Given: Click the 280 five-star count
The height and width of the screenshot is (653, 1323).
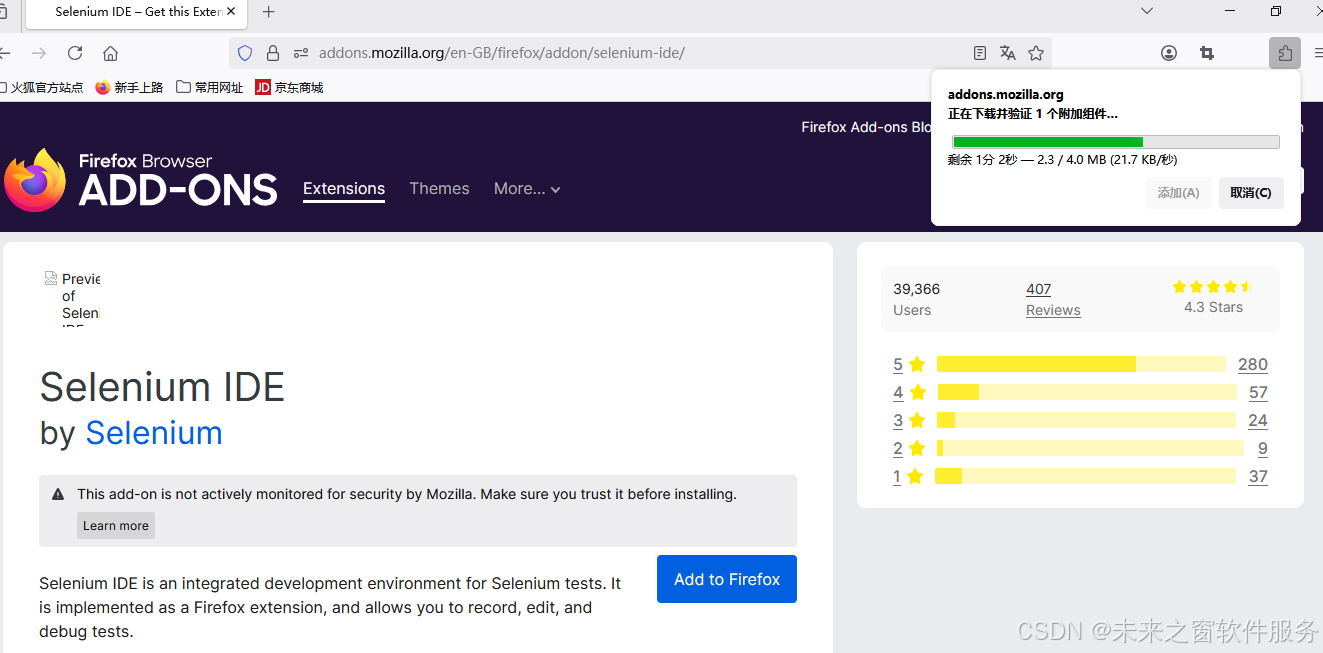Looking at the screenshot, I should click(1253, 364).
